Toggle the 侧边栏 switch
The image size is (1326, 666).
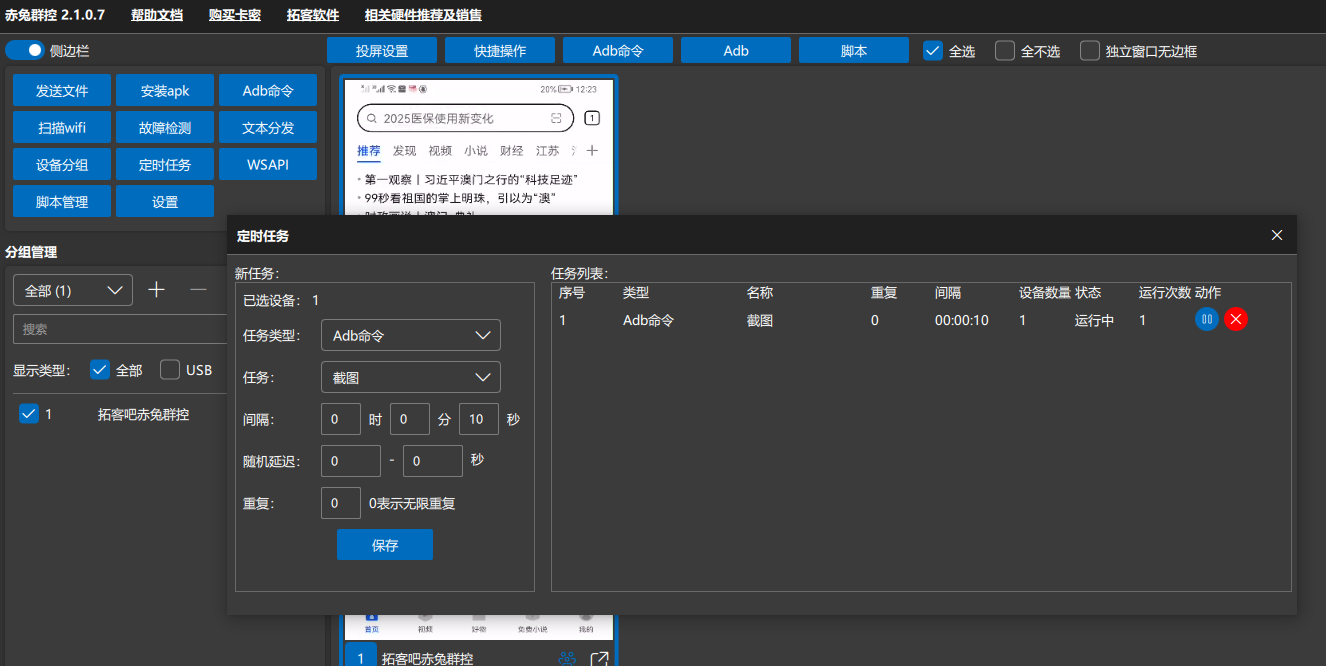[x=24, y=48]
